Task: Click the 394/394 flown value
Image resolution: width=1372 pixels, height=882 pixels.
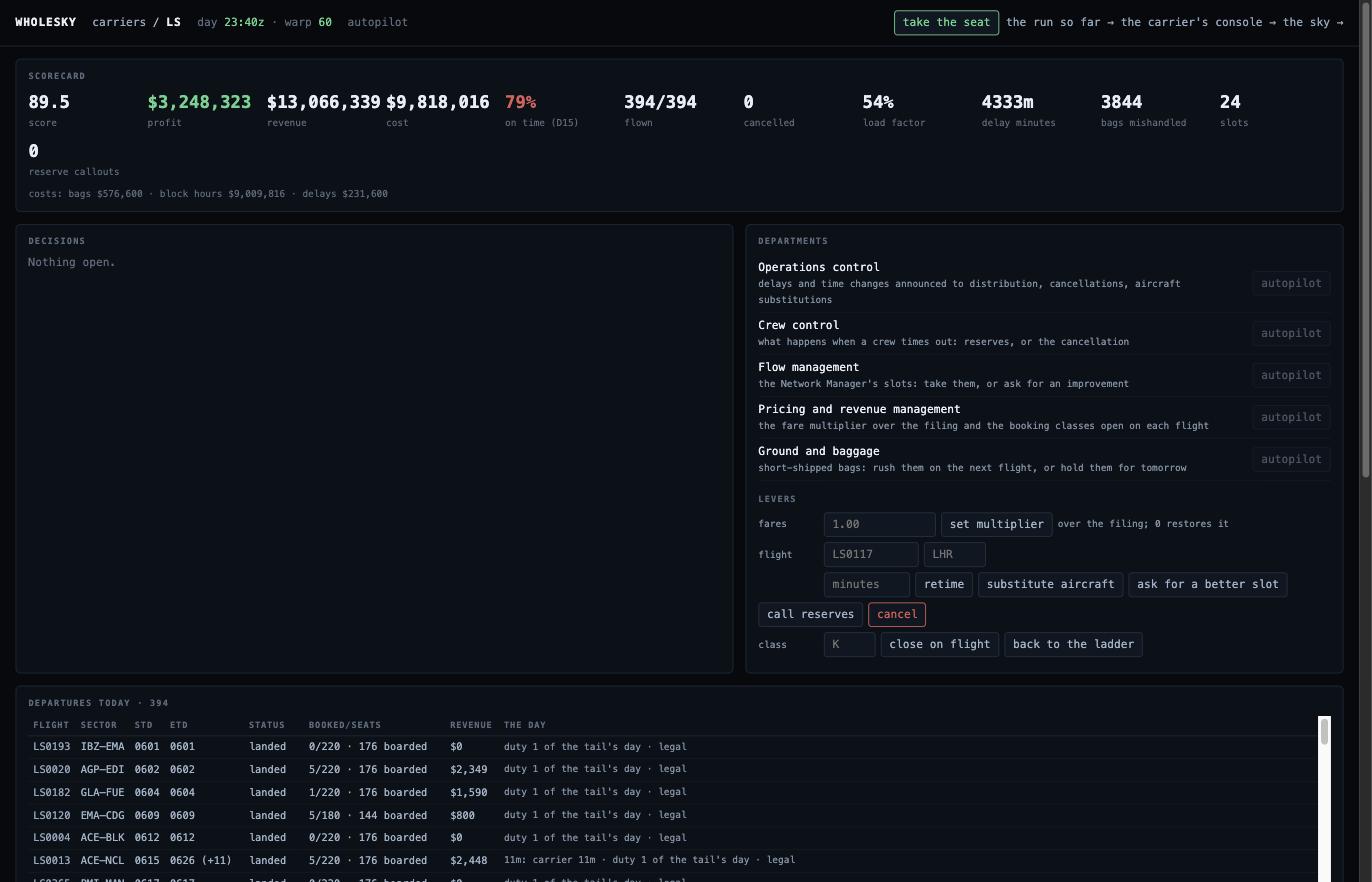Action: (660, 102)
